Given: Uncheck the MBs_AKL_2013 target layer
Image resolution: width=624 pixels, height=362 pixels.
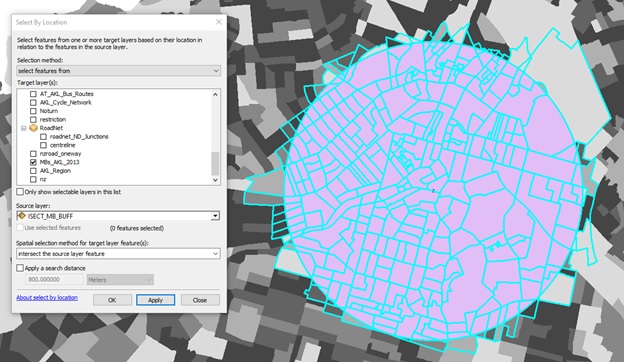Looking at the screenshot, I should (33, 162).
